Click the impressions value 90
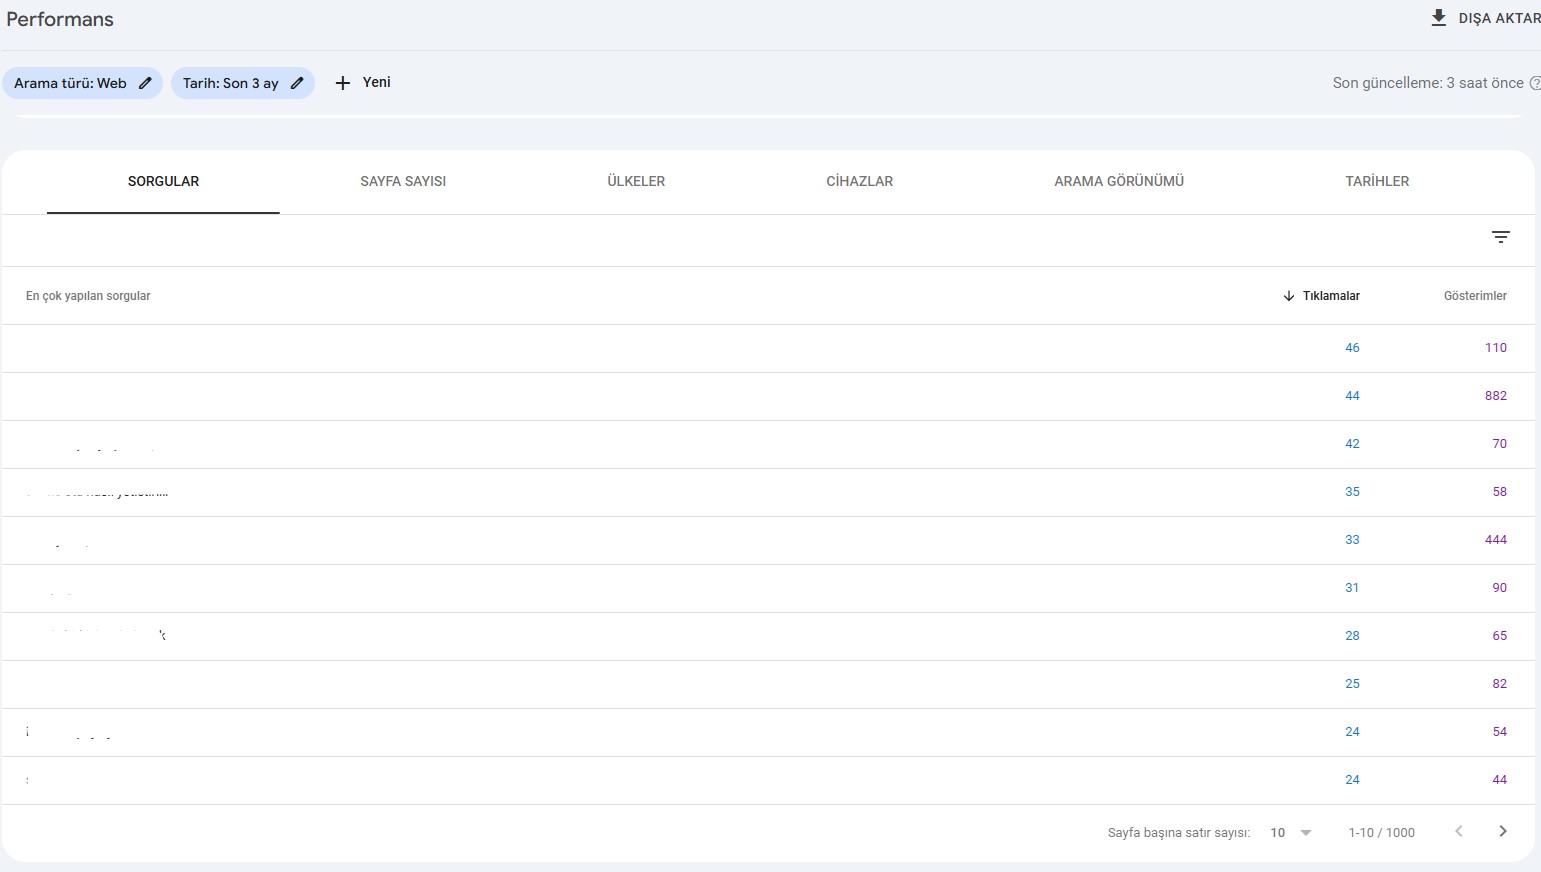 point(1500,588)
